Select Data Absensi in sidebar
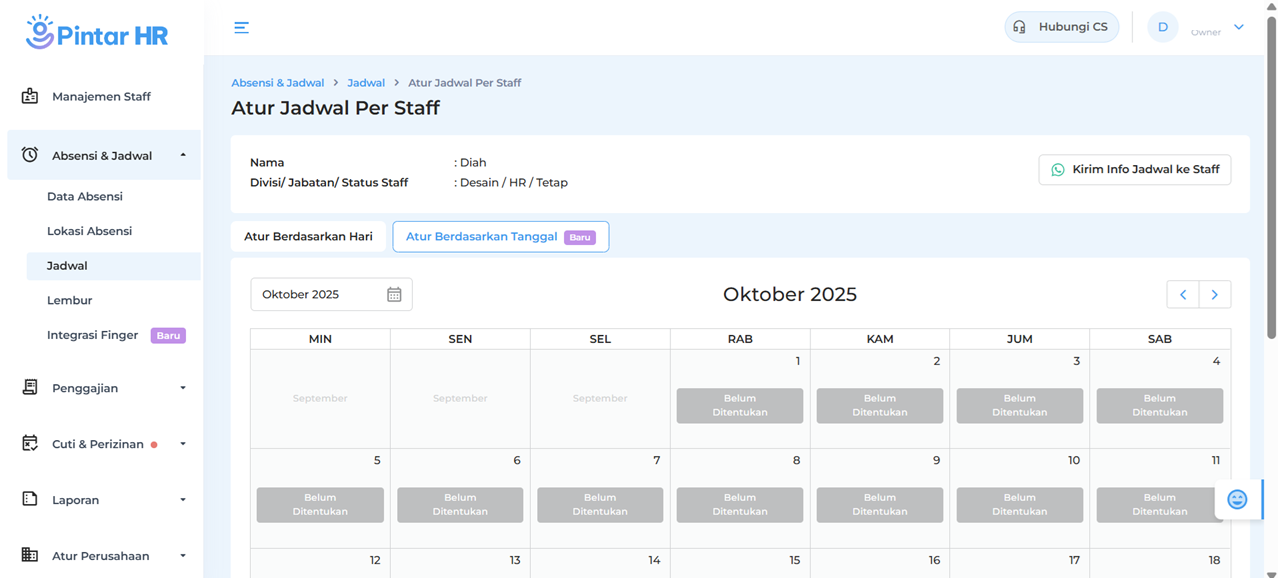Image resolution: width=1278 pixels, height=578 pixels. pyautogui.click(x=85, y=197)
